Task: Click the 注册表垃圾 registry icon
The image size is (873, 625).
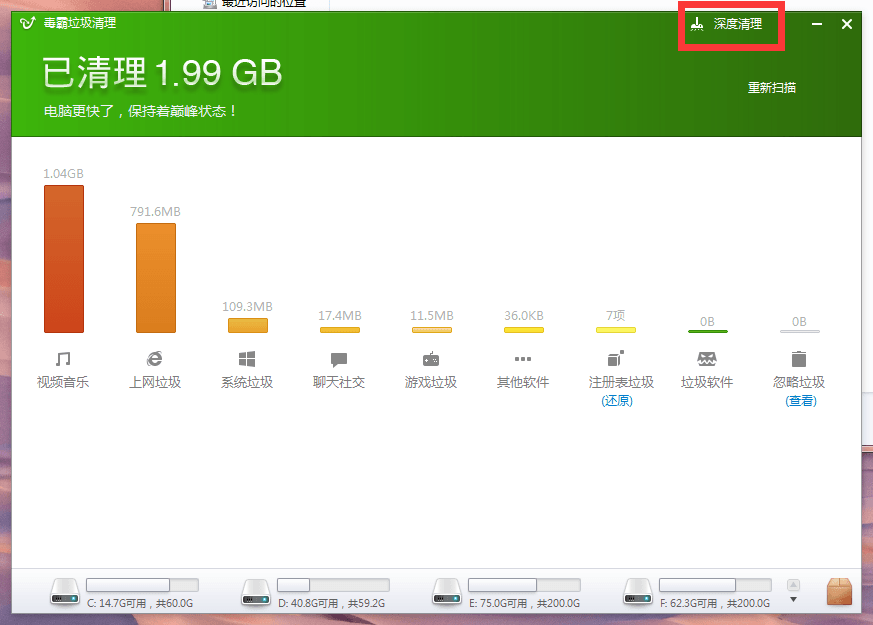Action: point(615,358)
